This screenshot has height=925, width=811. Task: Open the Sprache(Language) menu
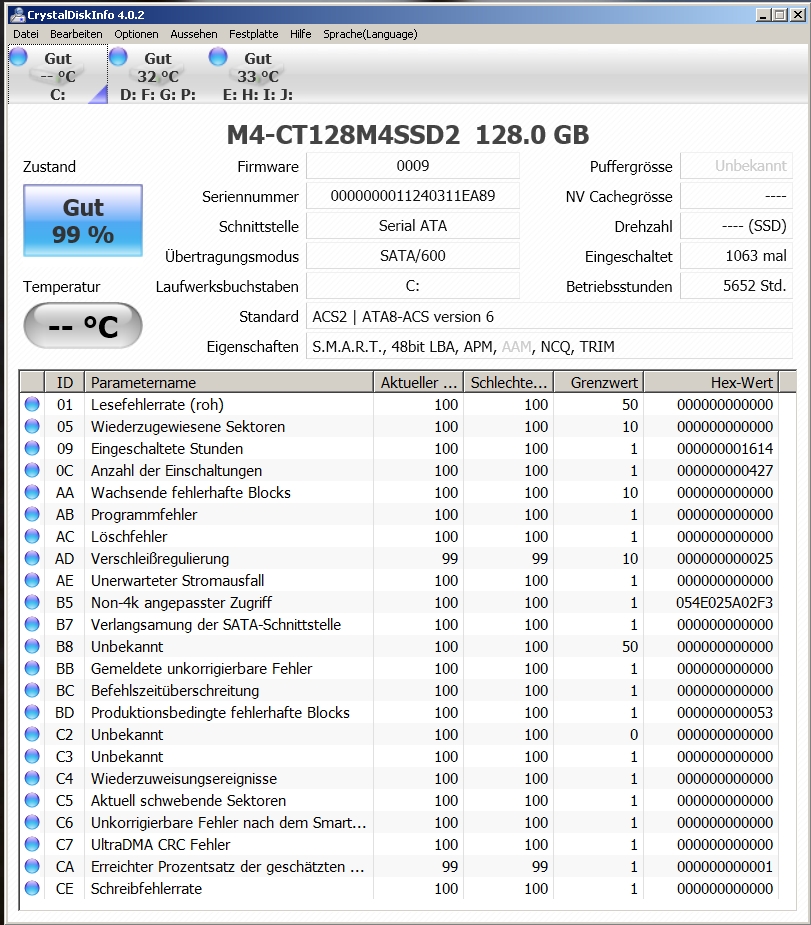tap(370, 34)
